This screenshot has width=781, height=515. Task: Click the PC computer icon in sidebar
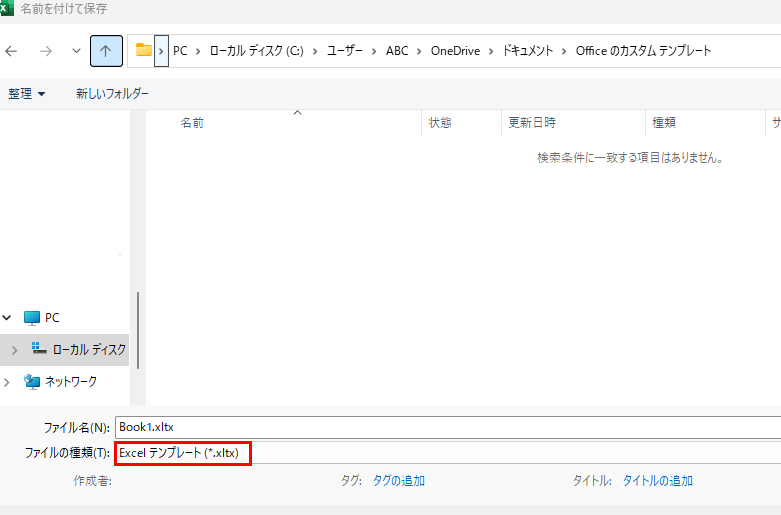coord(32,318)
